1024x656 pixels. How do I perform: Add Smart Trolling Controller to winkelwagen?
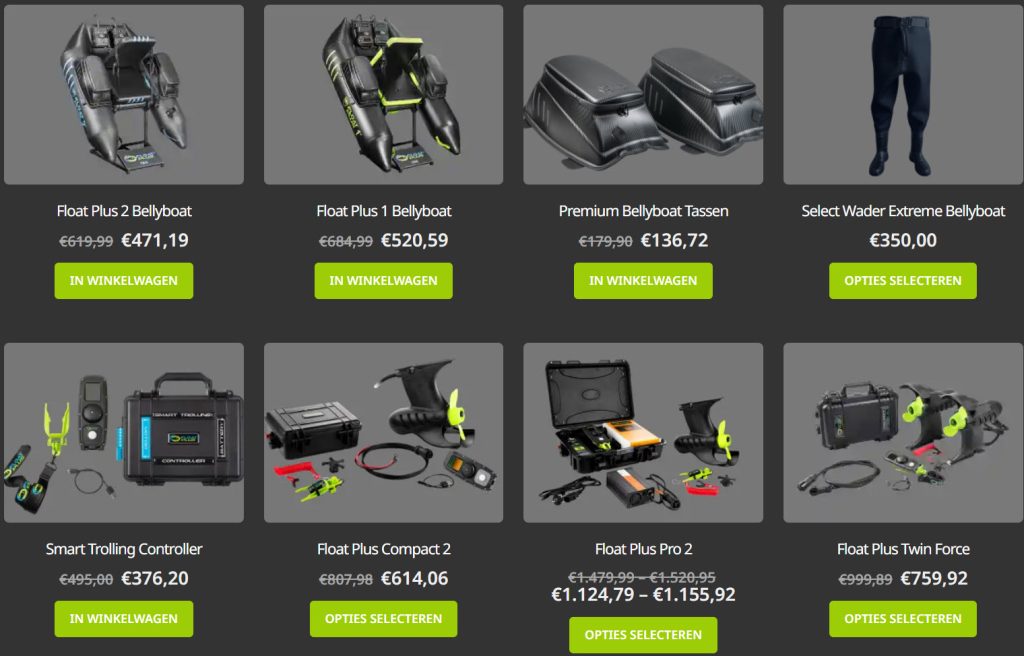coord(124,619)
